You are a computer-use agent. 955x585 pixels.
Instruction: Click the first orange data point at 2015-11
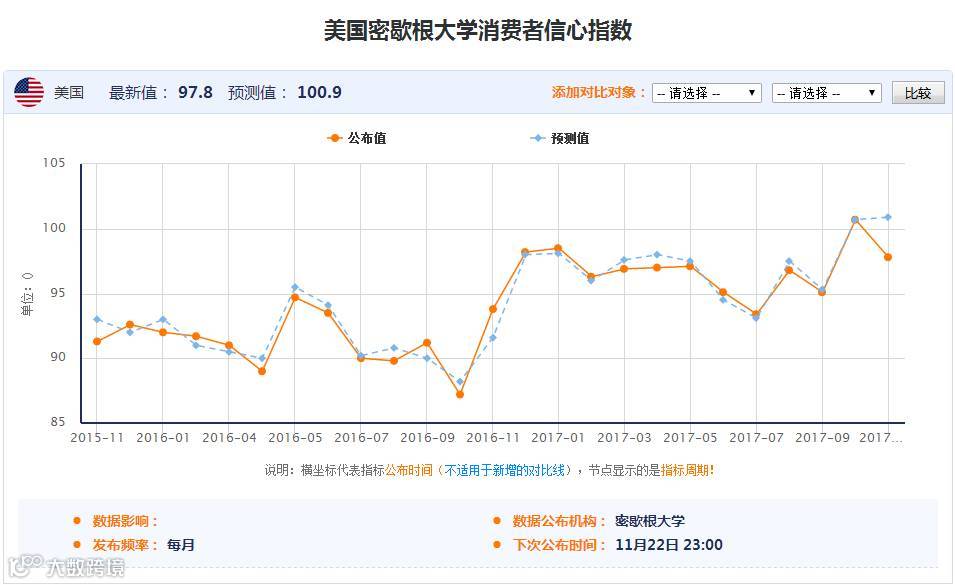[97, 342]
